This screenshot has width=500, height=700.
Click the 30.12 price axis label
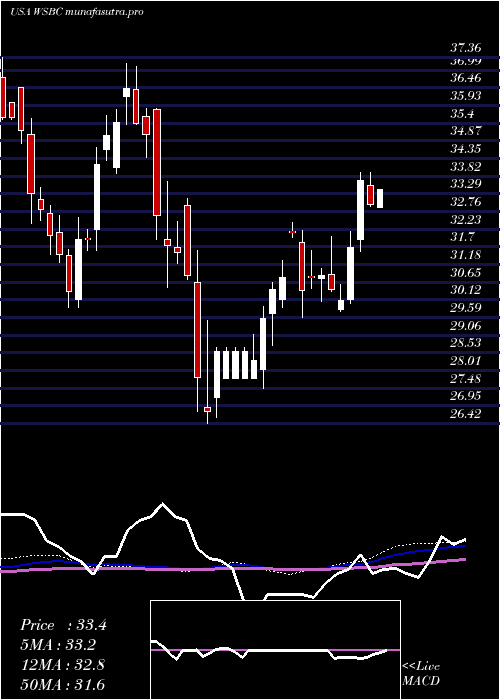(x=466, y=290)
